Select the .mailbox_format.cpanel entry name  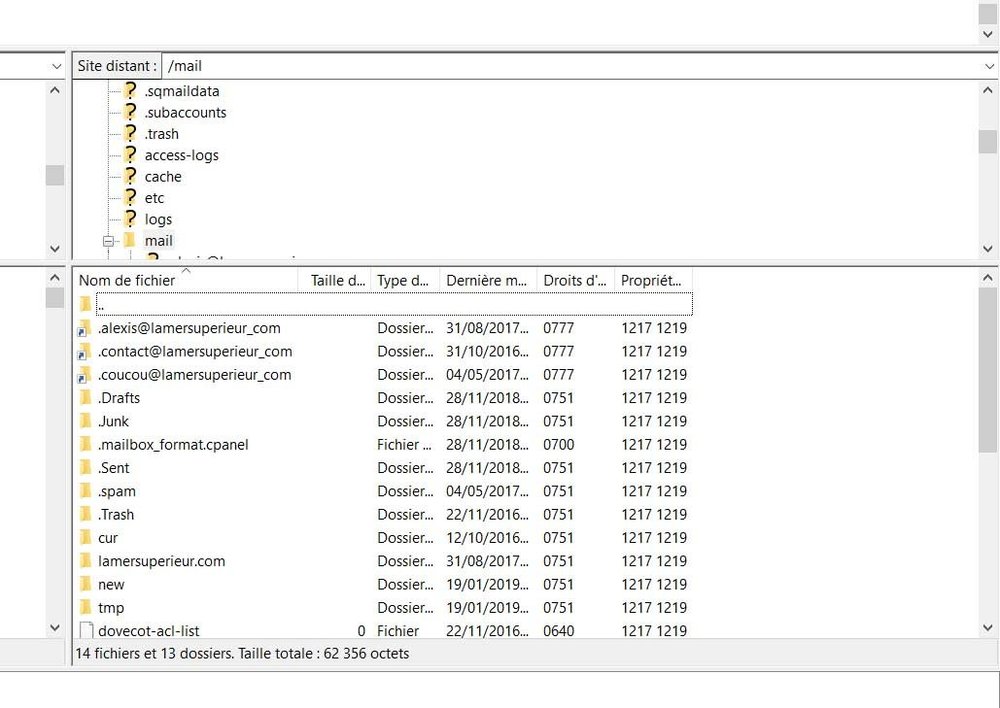pos(173,445)
